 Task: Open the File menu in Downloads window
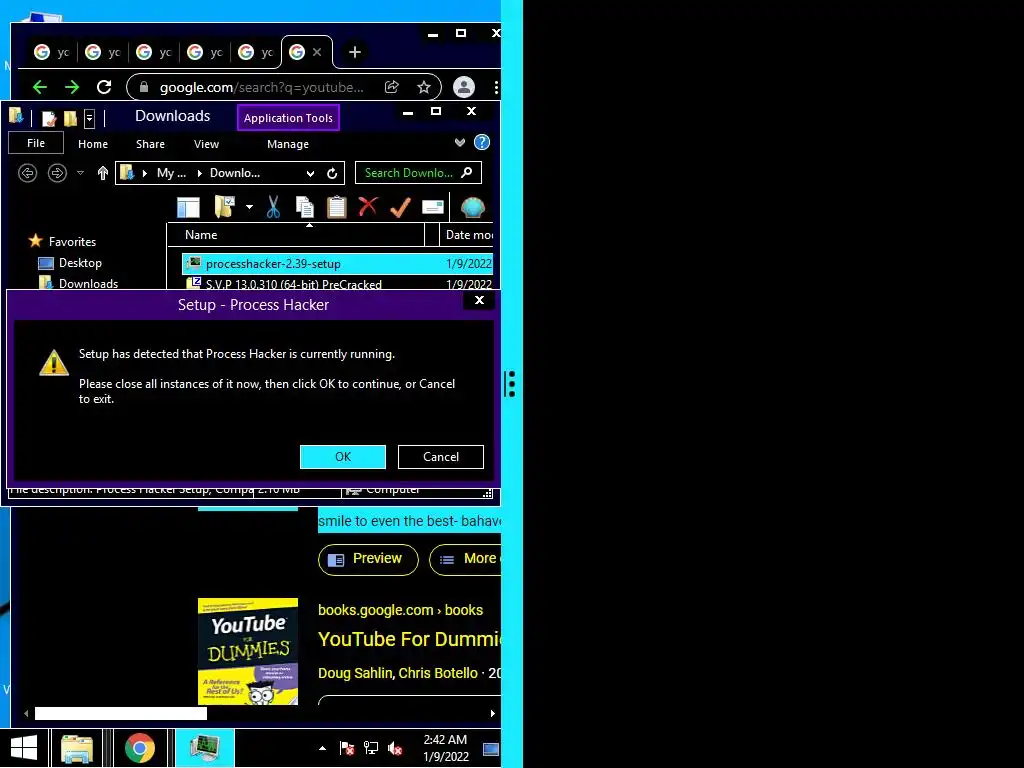pyautogui.click(x=36, y=143)
